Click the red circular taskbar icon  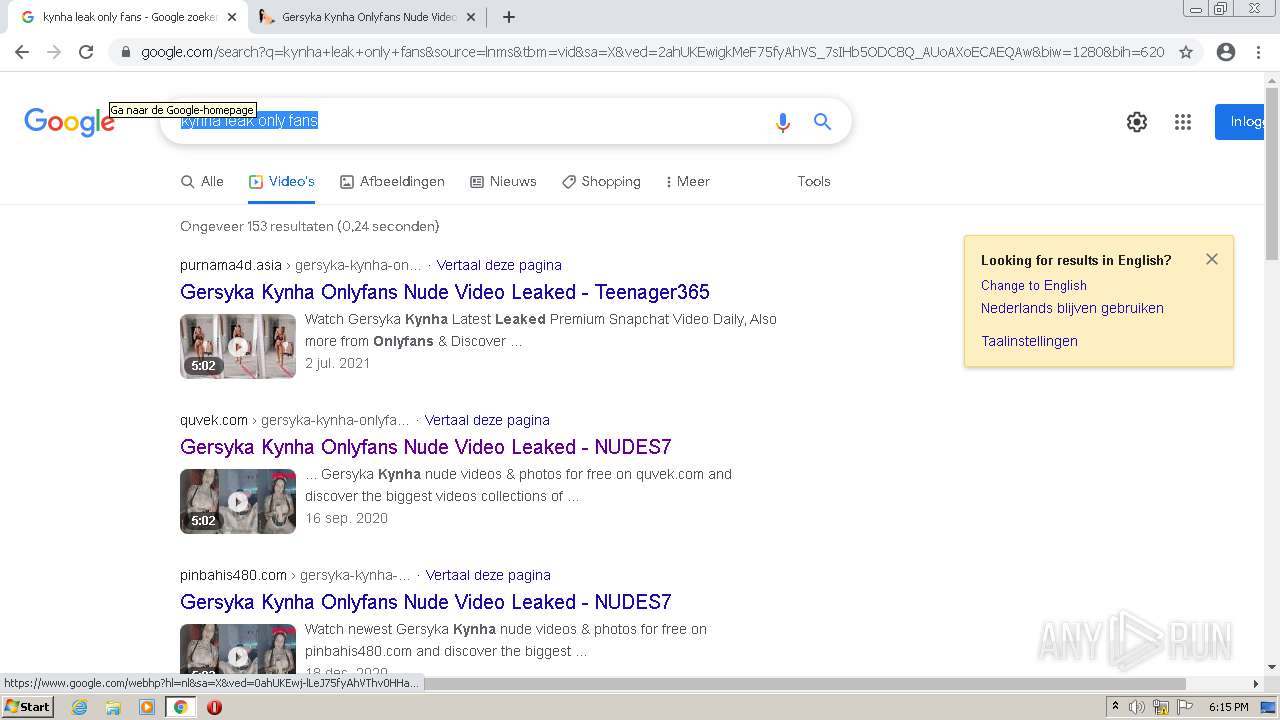click(x=214, y=707)
